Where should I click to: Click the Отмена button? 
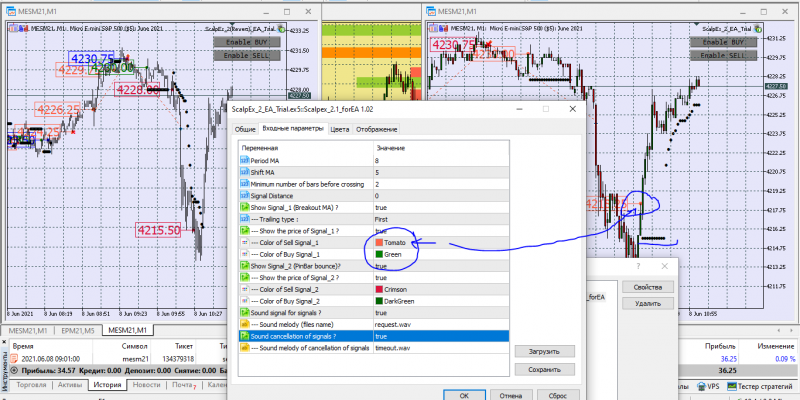pos(511,395)
